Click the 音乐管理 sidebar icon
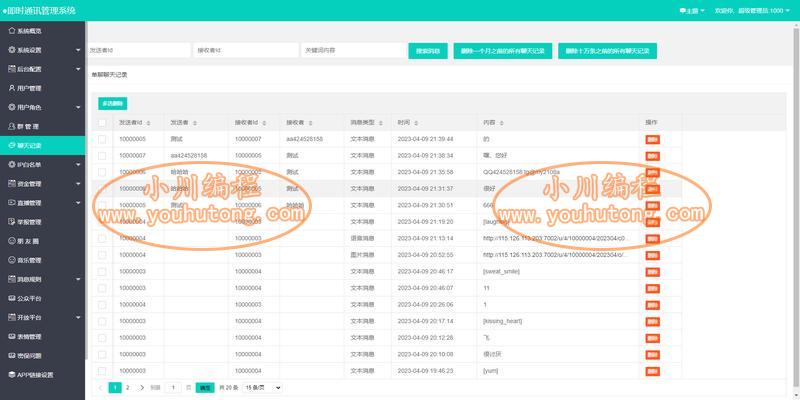The height and width of the screenshot is (400, 800). pos(12,260)
